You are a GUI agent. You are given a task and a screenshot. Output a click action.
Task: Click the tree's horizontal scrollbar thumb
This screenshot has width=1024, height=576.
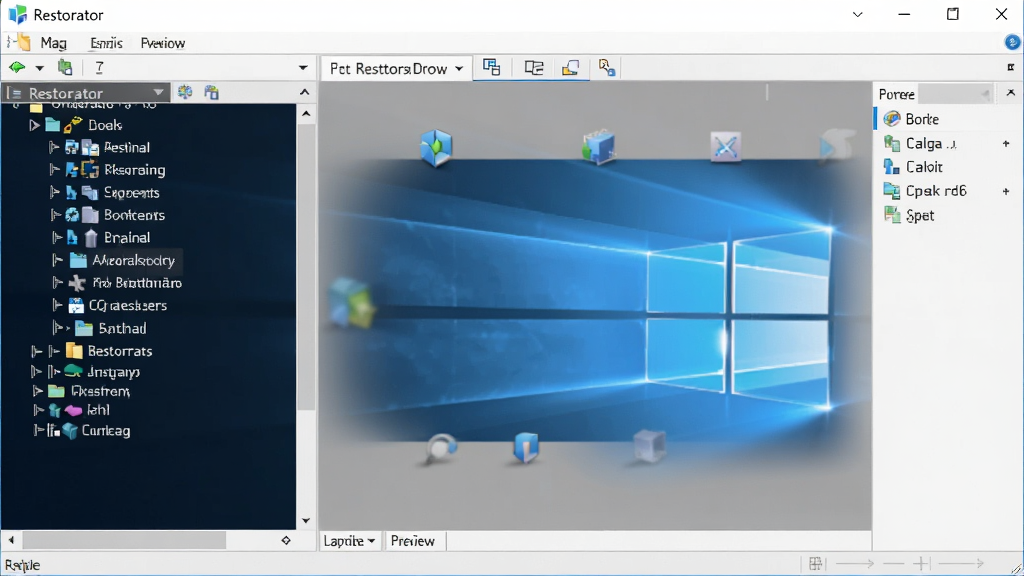click(x=124, y=540)
